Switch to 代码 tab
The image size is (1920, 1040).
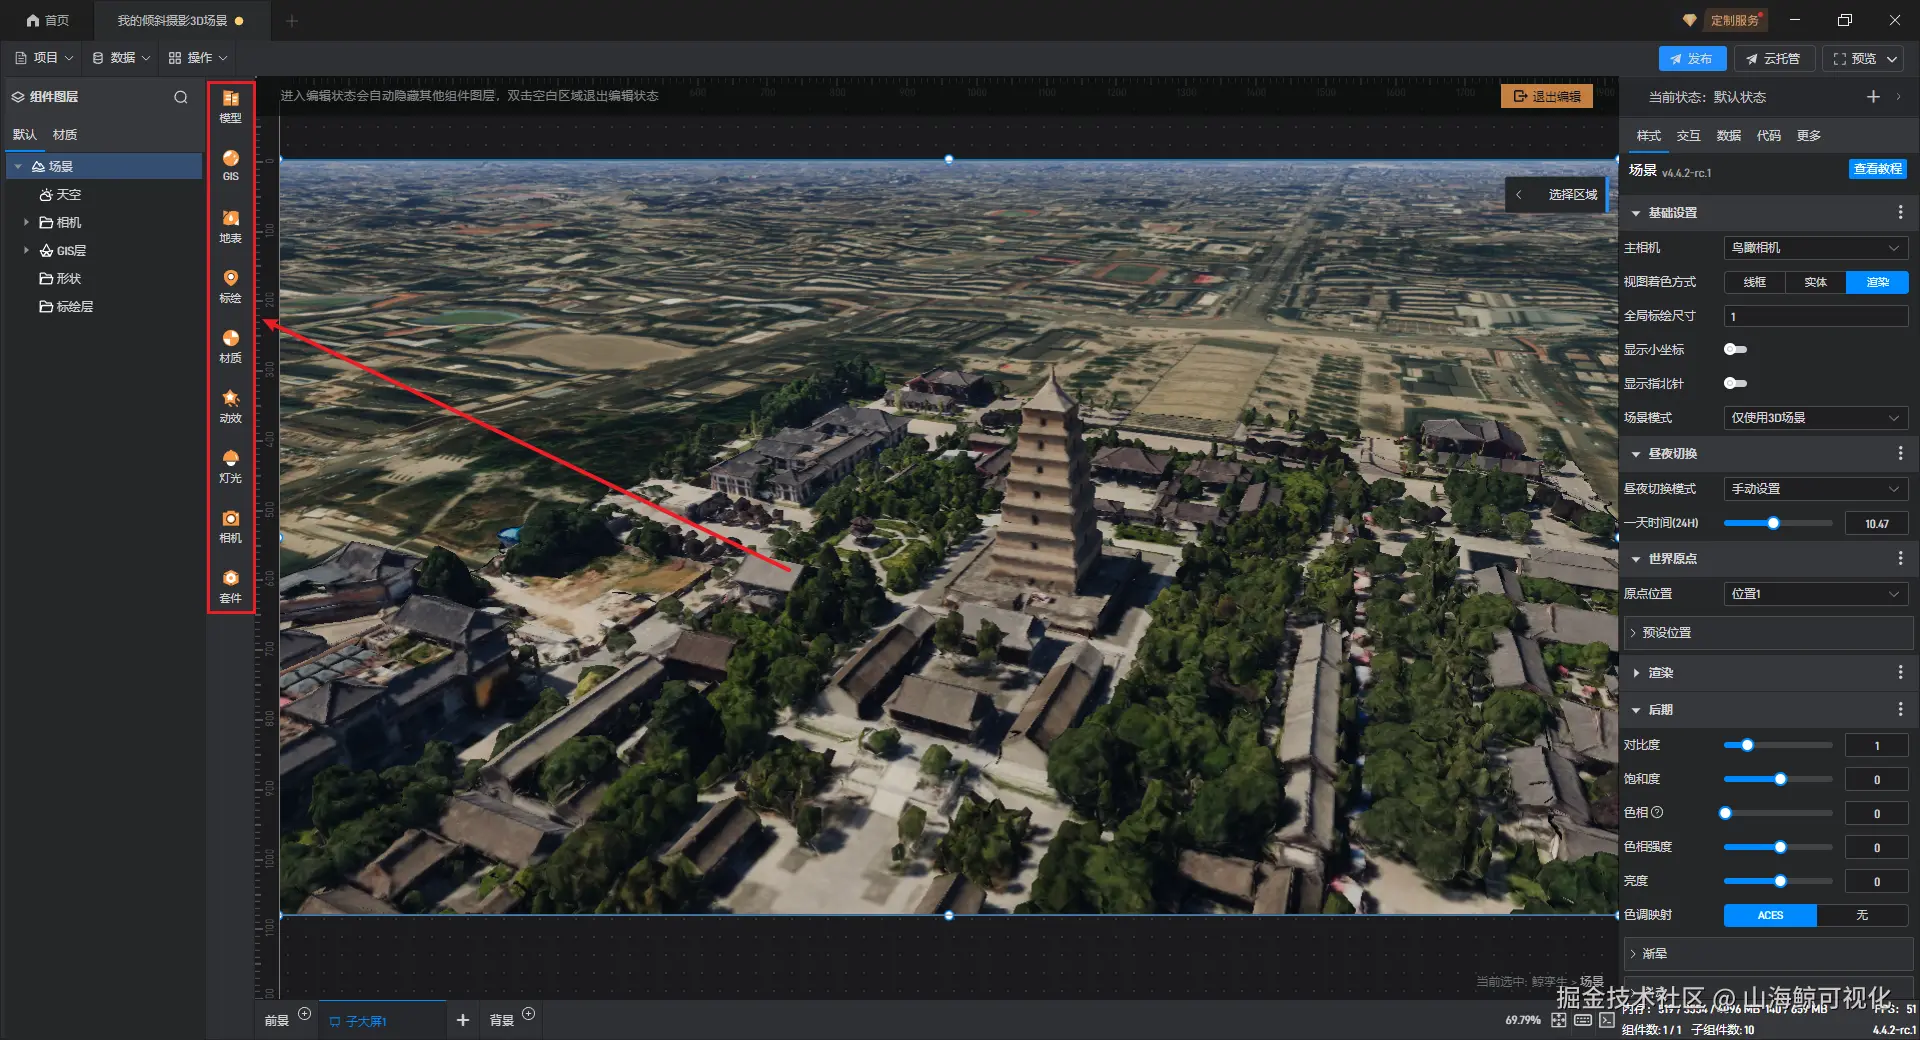pos(1768,135)
